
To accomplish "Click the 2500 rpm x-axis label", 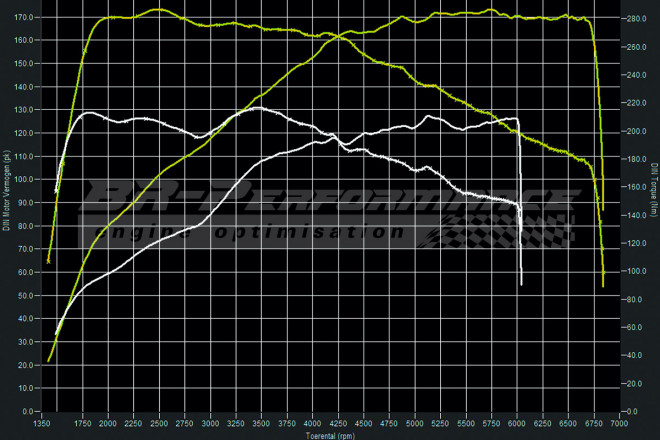I will (x=160, y=423).
